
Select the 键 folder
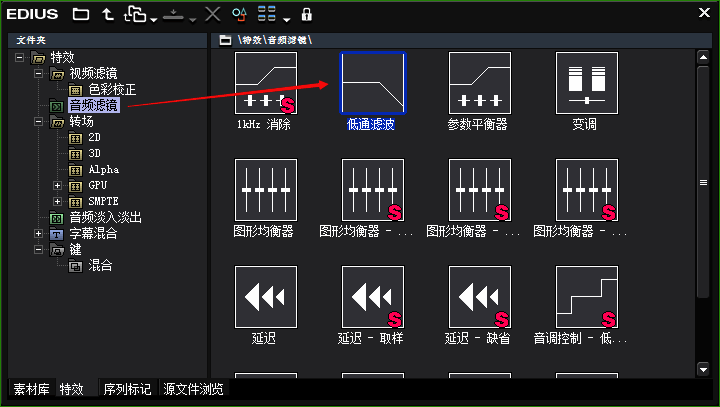pos(75,249)
